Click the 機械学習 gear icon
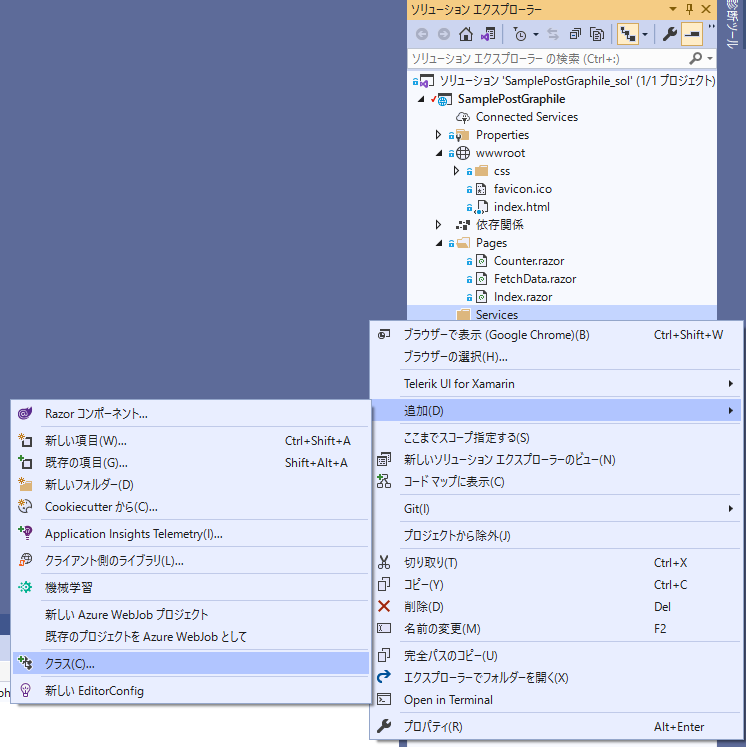The width and height of the screenshot is (746, 747). point(25,587)
